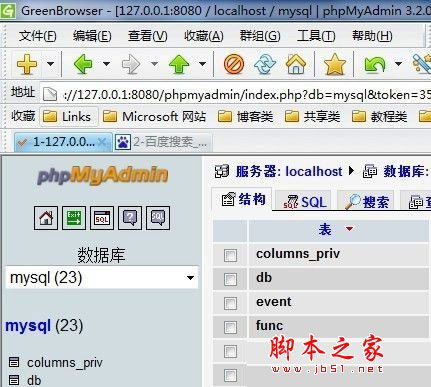The width and height of the screenshot is (431, 387).
Task: Tick the checkbox below func row
Action: click(x=230, y=351)
